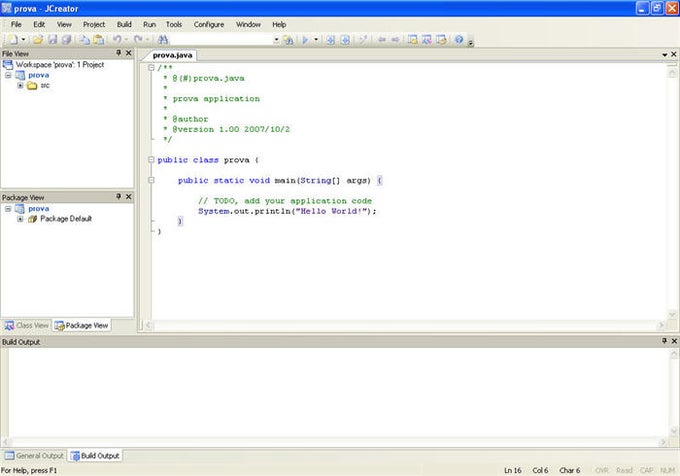Click the Undo toolbar icon

(117, 40)
